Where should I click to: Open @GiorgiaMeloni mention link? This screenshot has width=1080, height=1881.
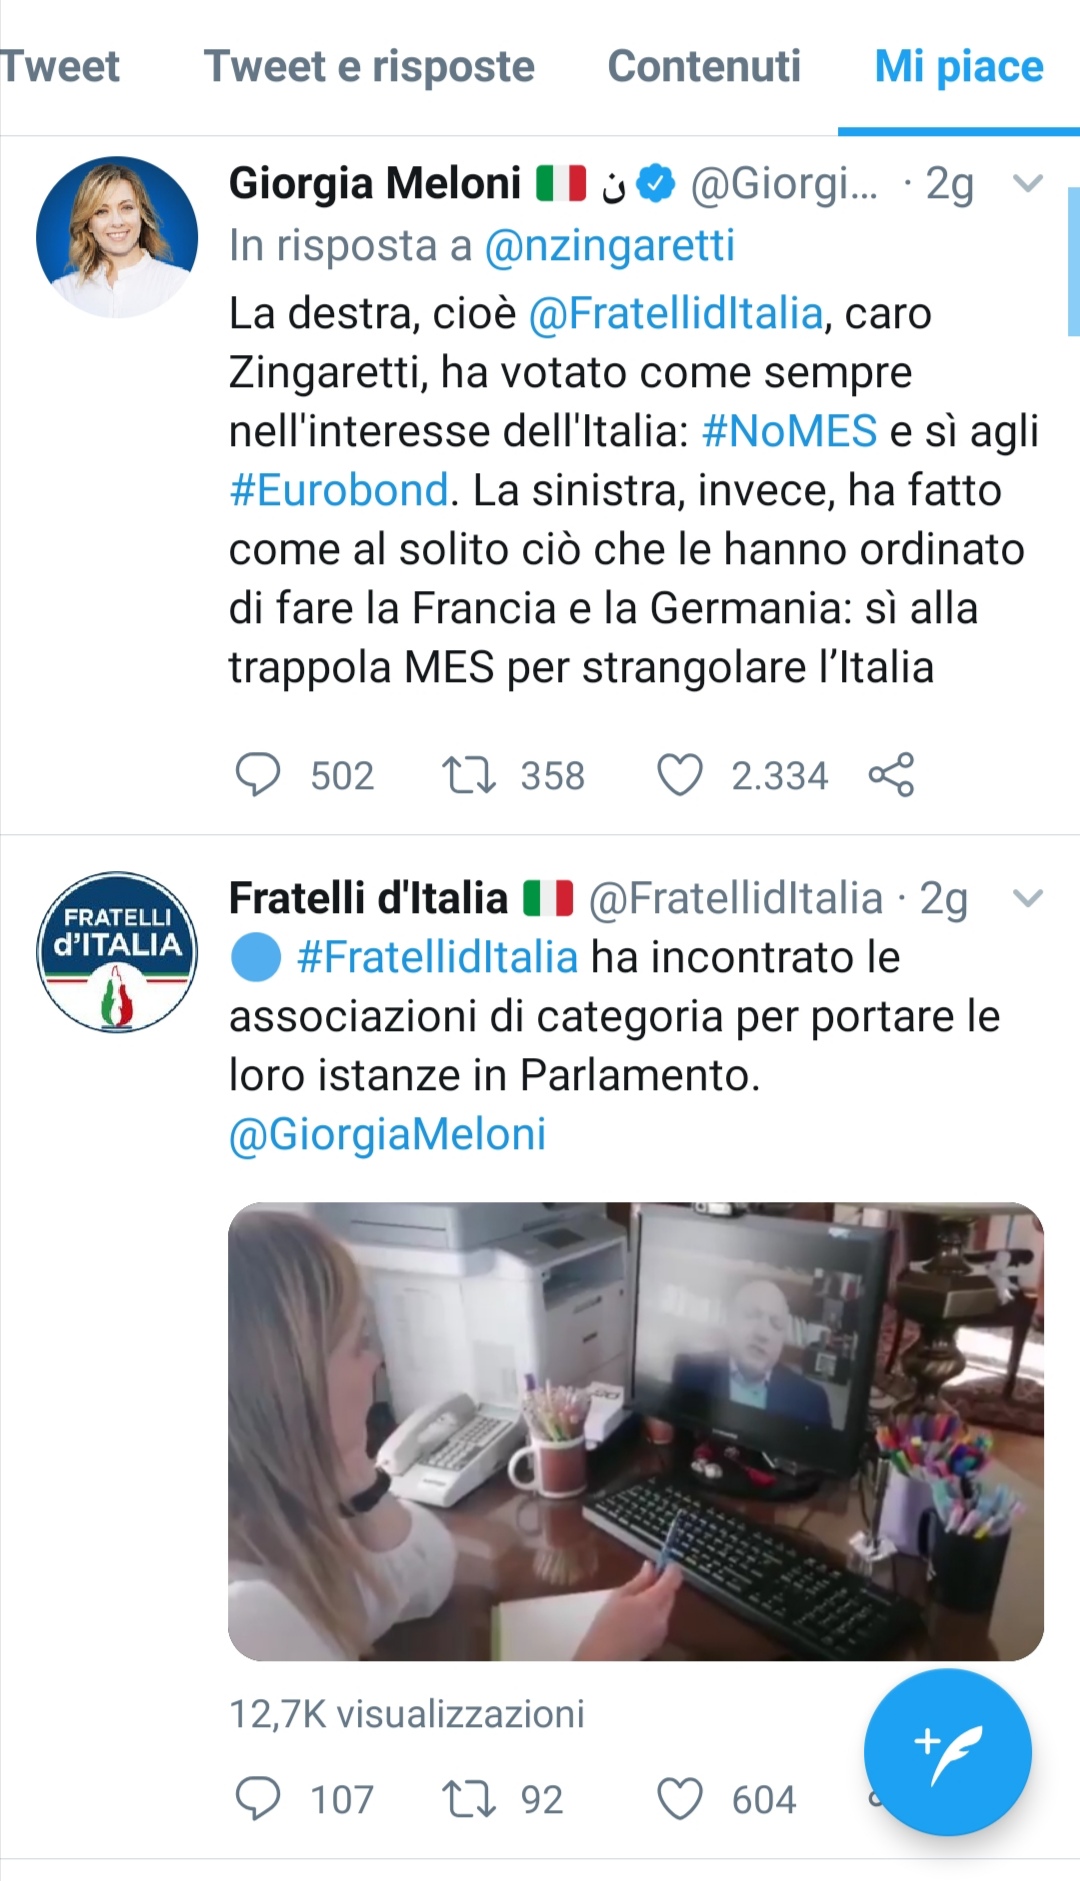click(x=388, y=1135)
